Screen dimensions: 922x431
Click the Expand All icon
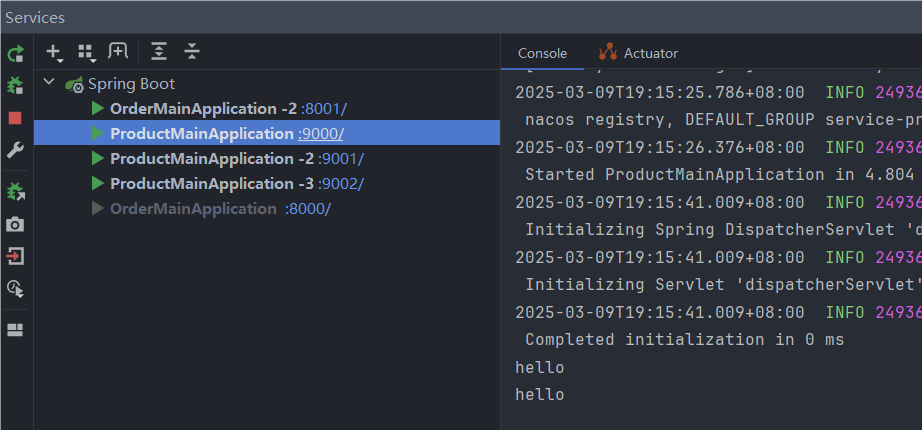pos(159,52)
